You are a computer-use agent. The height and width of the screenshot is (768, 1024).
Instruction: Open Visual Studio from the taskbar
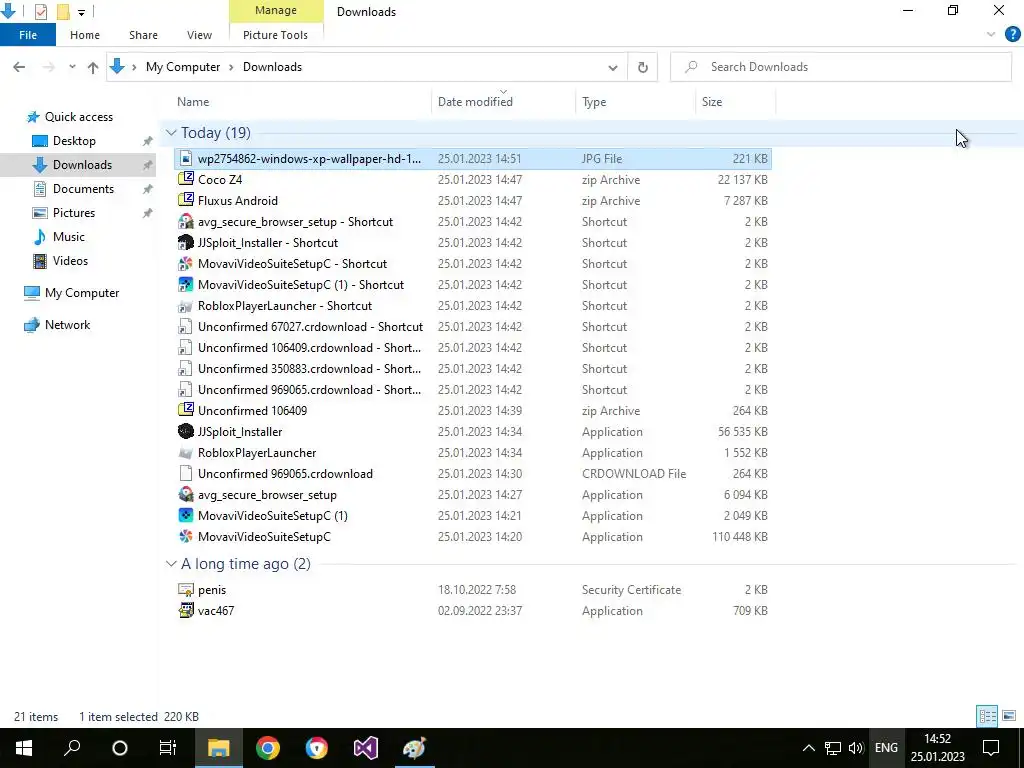(366, 748)
